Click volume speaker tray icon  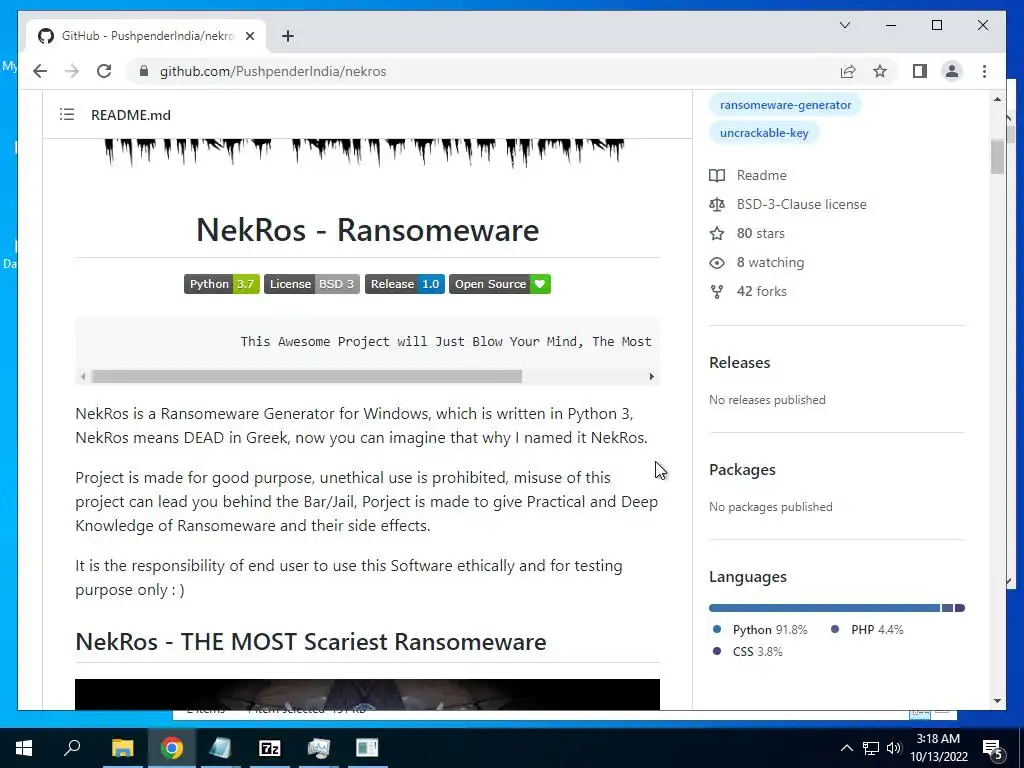(x=894, y=748)
